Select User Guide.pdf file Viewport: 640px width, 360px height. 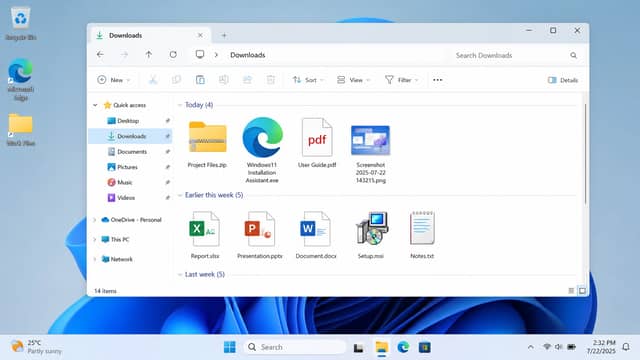coord(317,143)
